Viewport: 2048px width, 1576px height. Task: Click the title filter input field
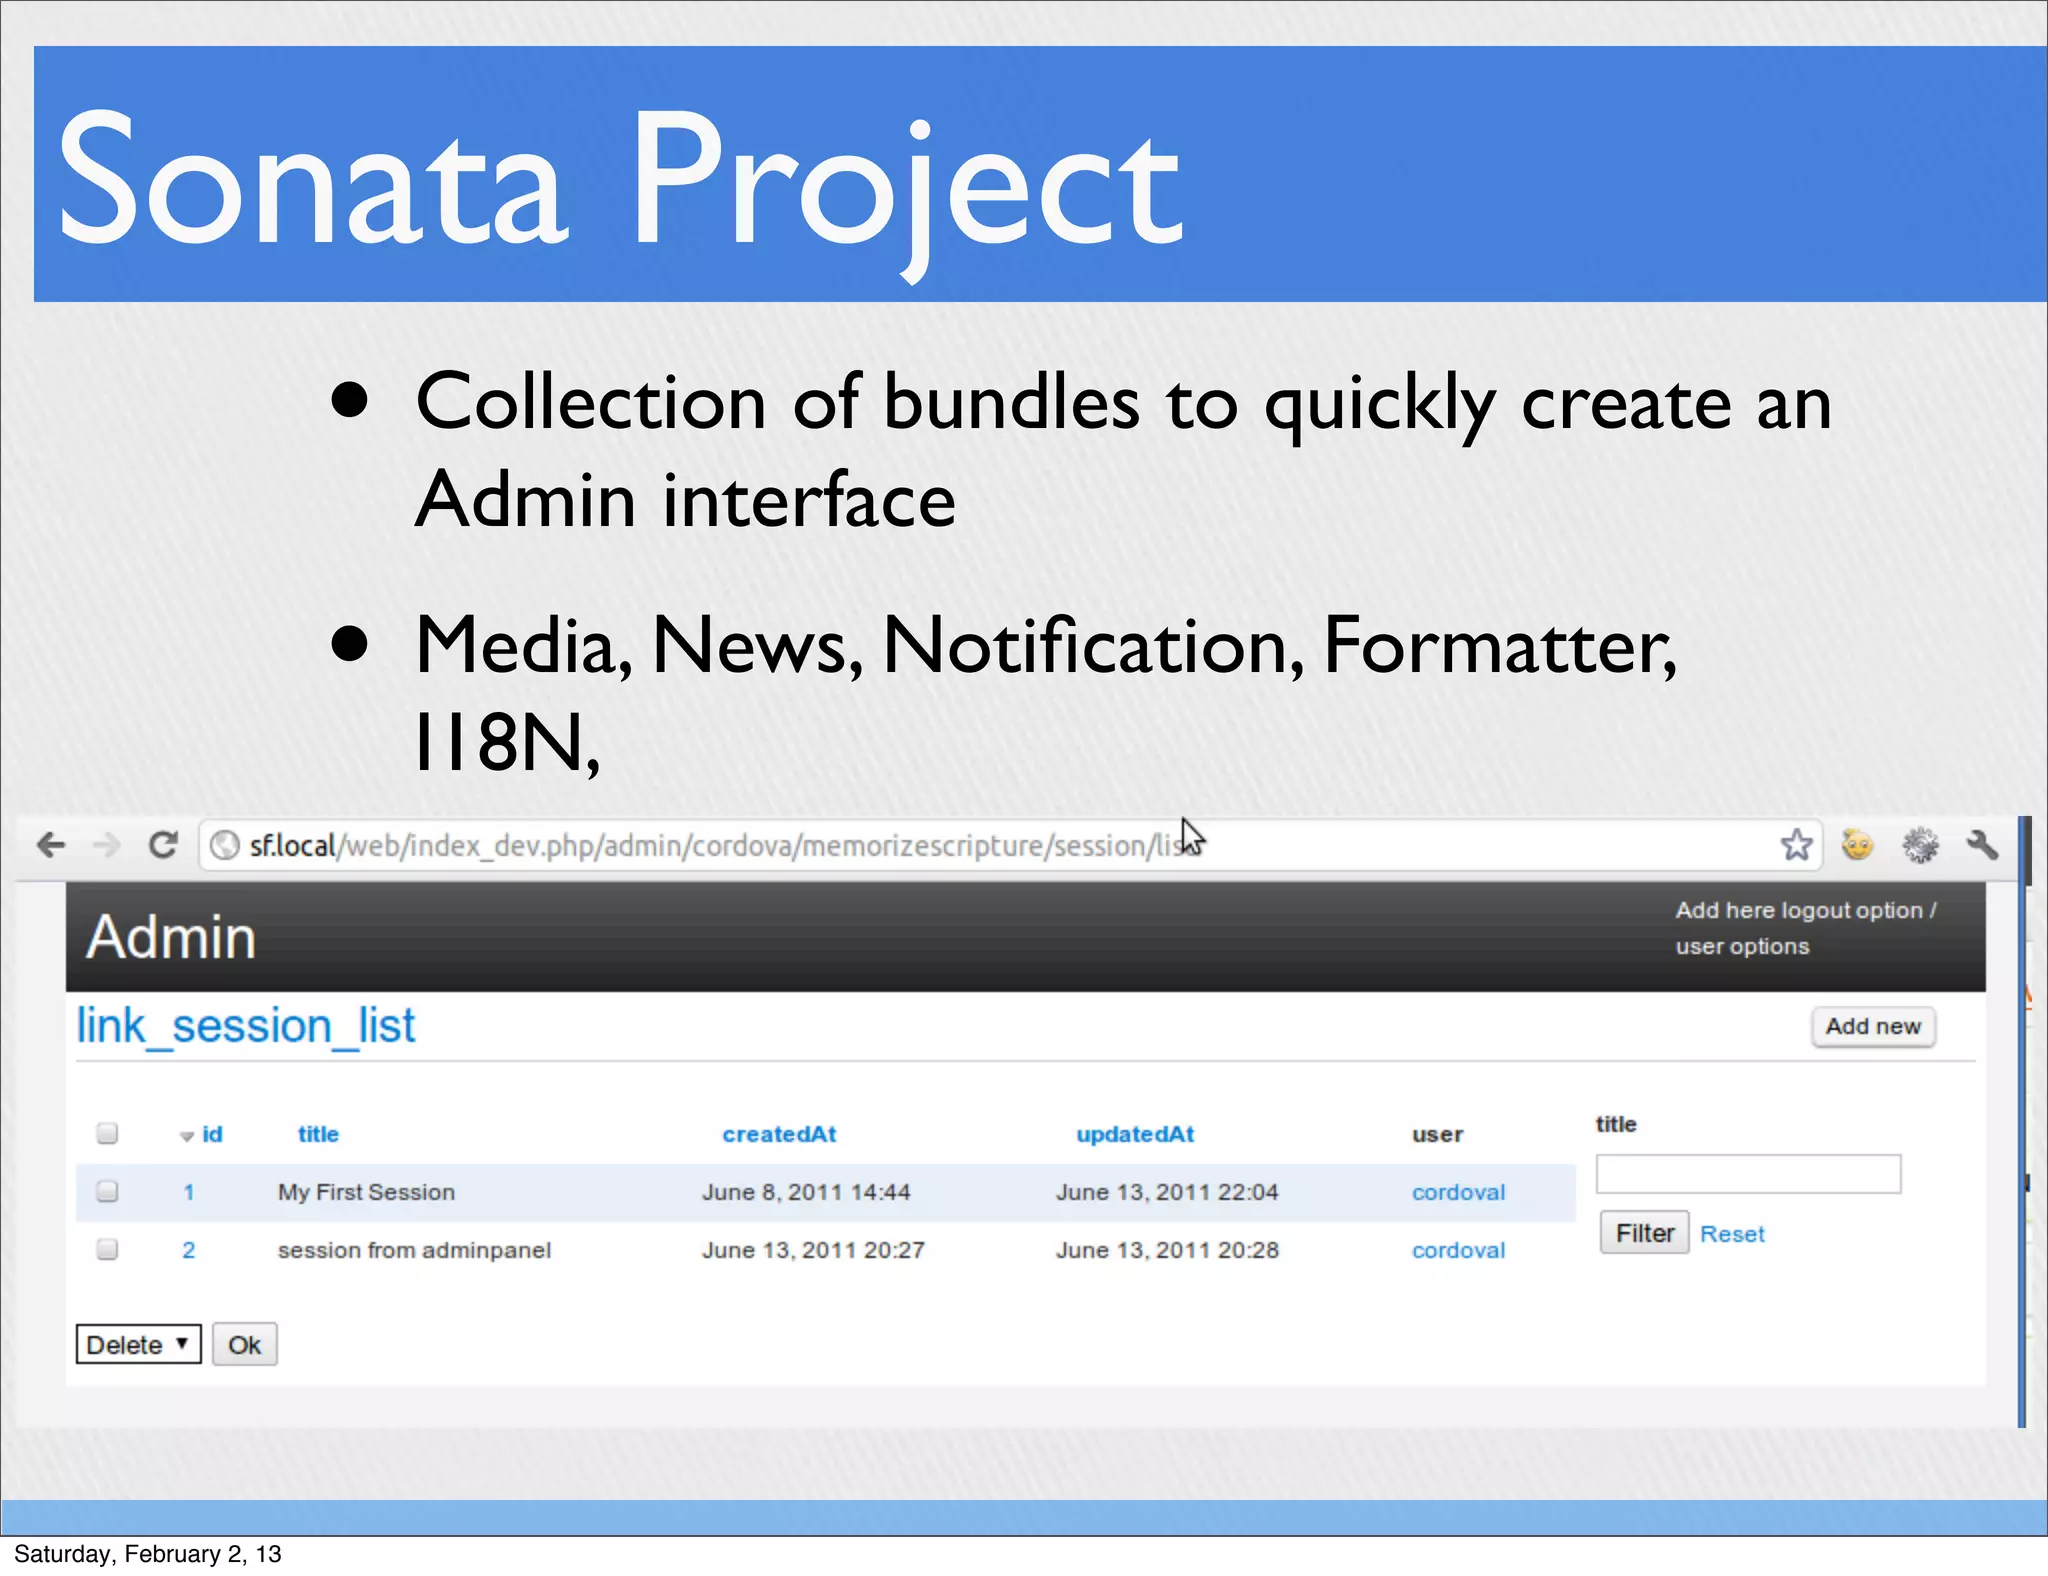point(1748,1174)
